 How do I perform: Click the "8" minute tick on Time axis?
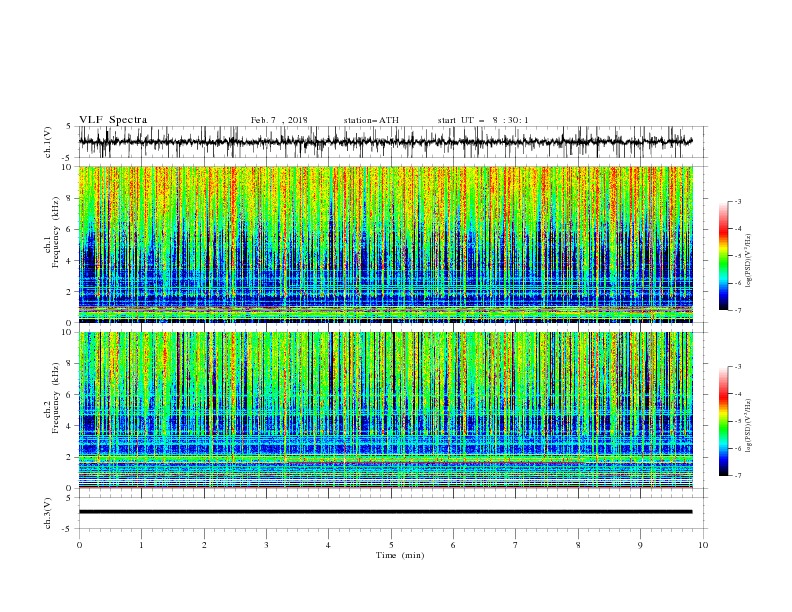pyautogui.click(x=578, y=545)
